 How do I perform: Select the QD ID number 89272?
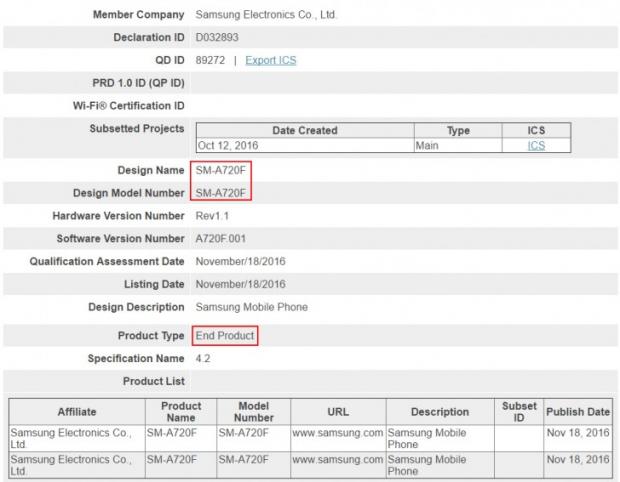209,60
